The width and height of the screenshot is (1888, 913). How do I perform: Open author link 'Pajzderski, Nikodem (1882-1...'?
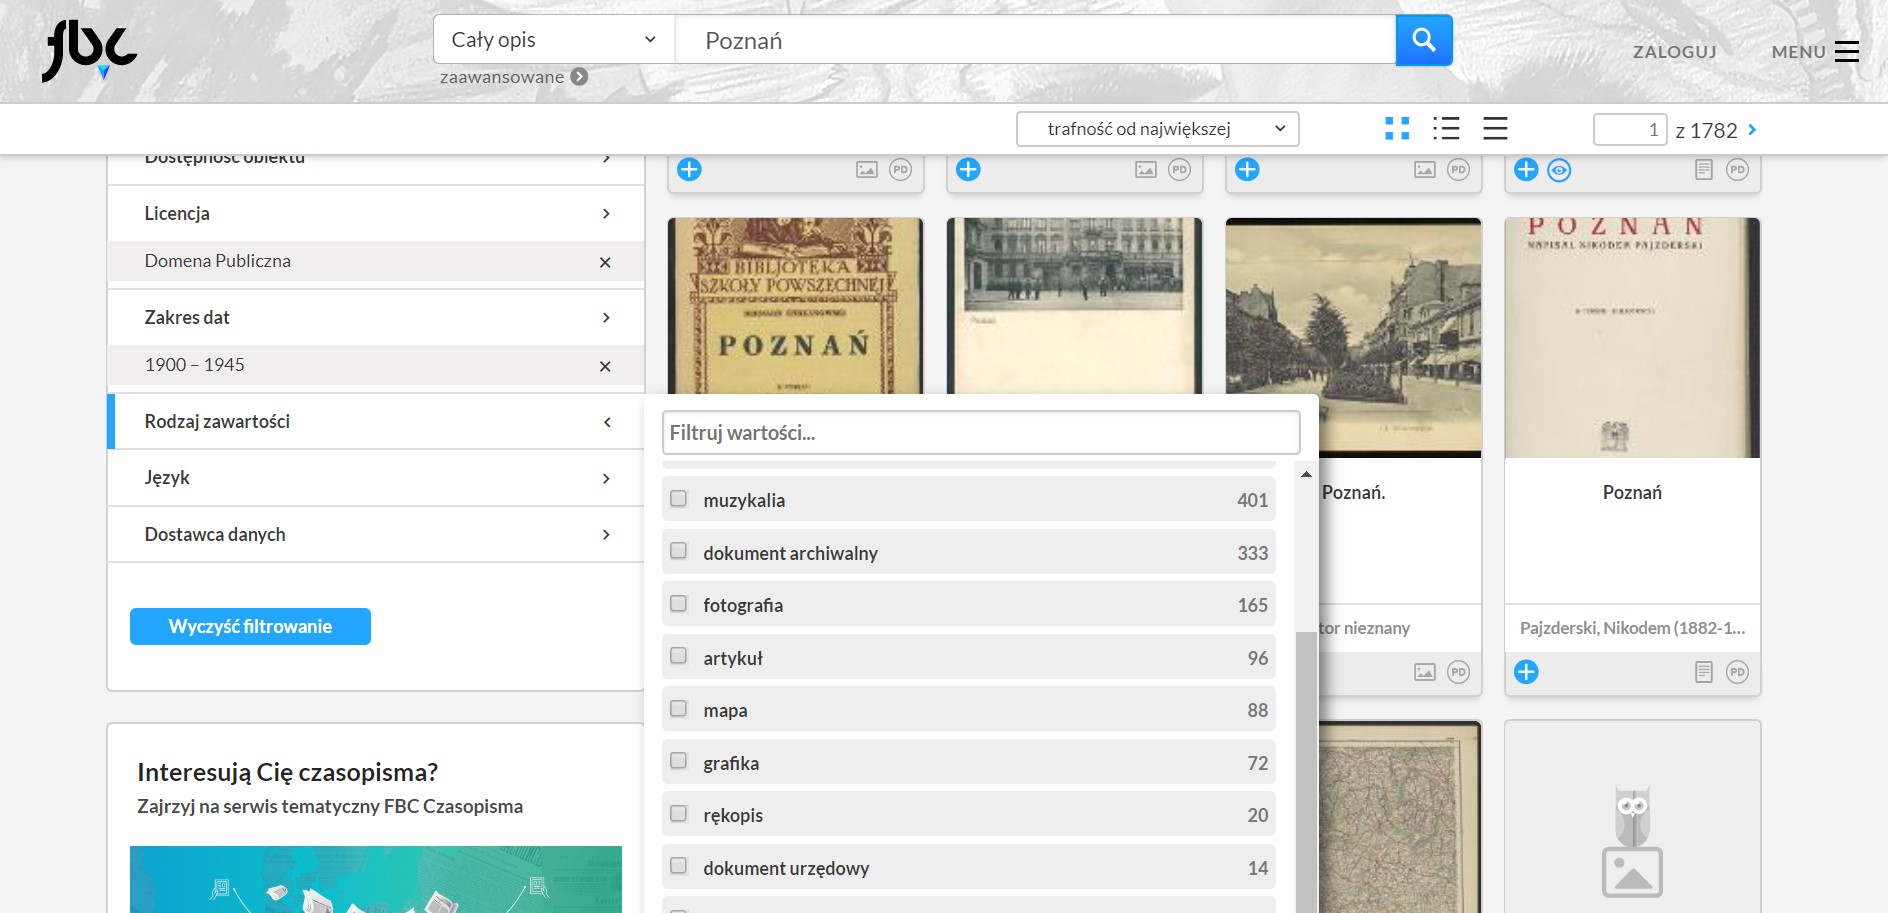pyautogui.click(x=1632, y=628)
